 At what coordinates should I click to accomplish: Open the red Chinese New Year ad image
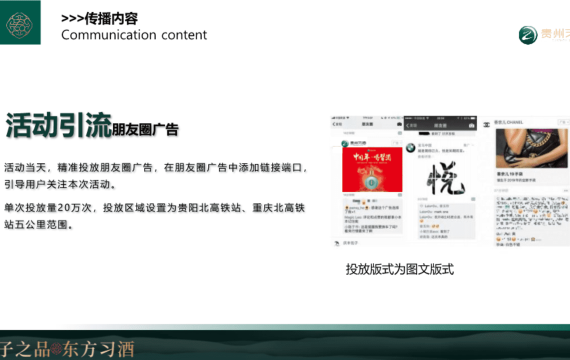[372, 169]
